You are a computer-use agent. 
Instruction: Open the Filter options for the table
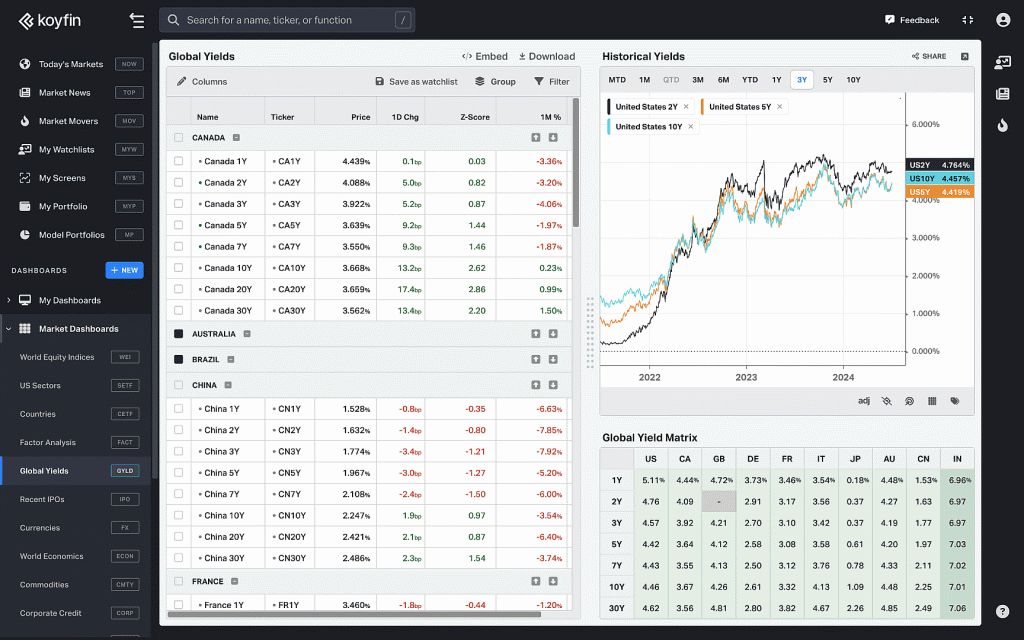pyautogui.click(x=552, y=82)
